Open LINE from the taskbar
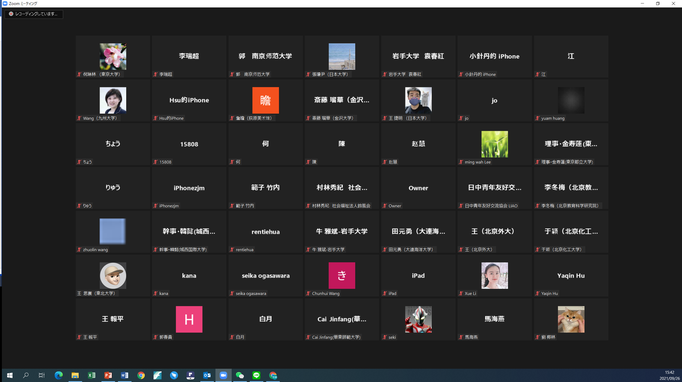Screen dimensions: 682x382 256,375
